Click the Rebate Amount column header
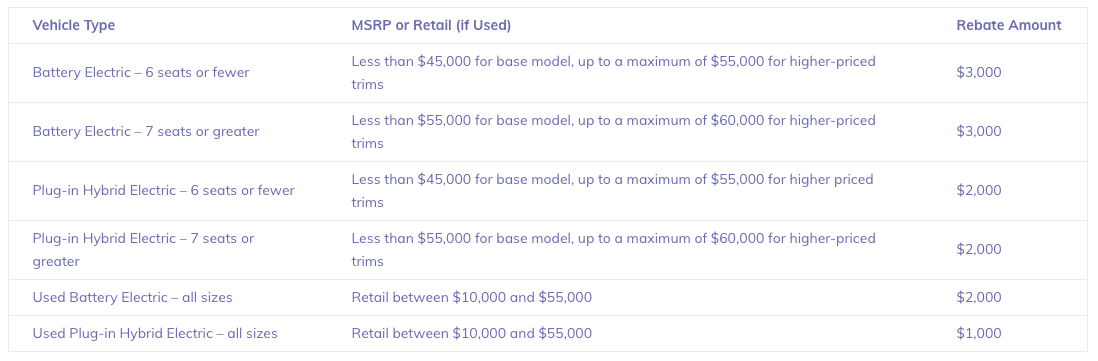The height and width of the screenshot is (361, 1098). 1008,25
